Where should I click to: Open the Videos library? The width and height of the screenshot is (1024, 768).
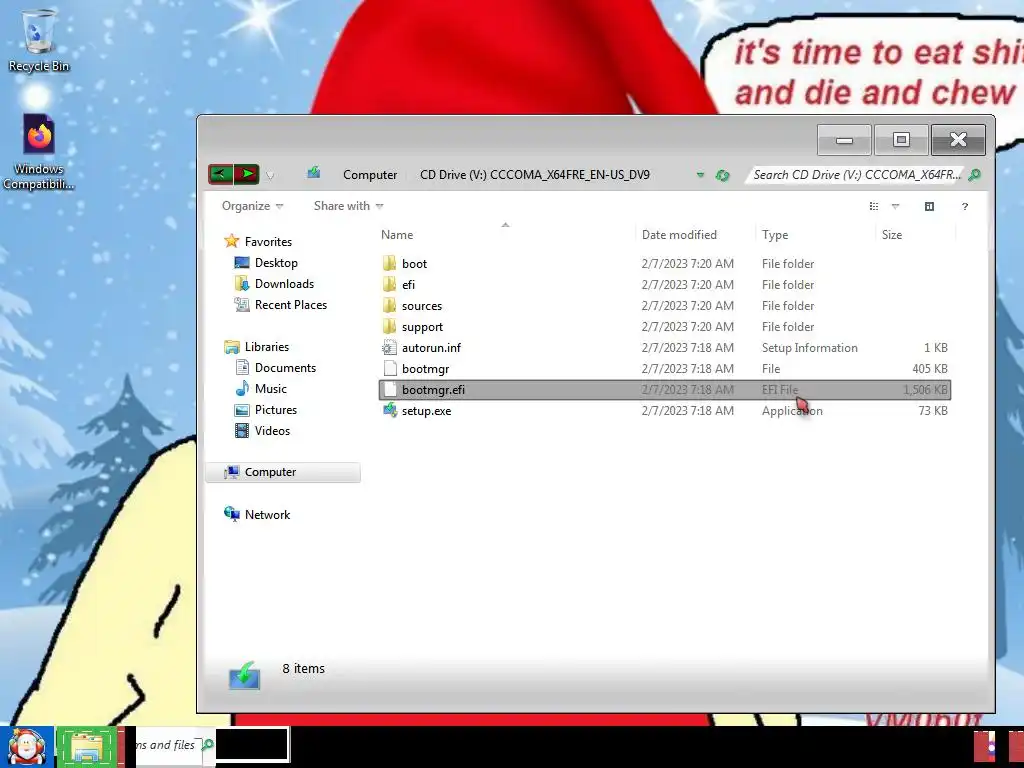(x=272, y=430)
